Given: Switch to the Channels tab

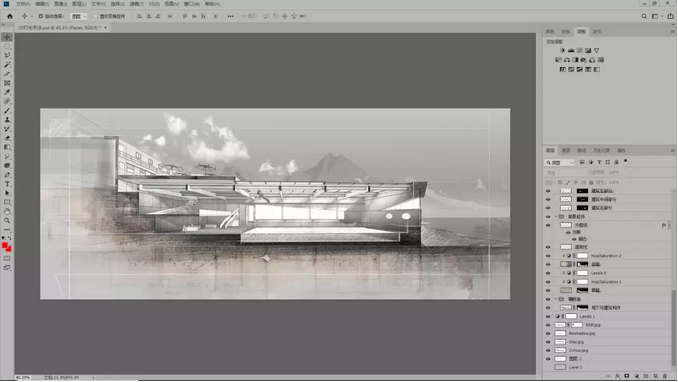Looking at the screenshot, I should 566,151.
